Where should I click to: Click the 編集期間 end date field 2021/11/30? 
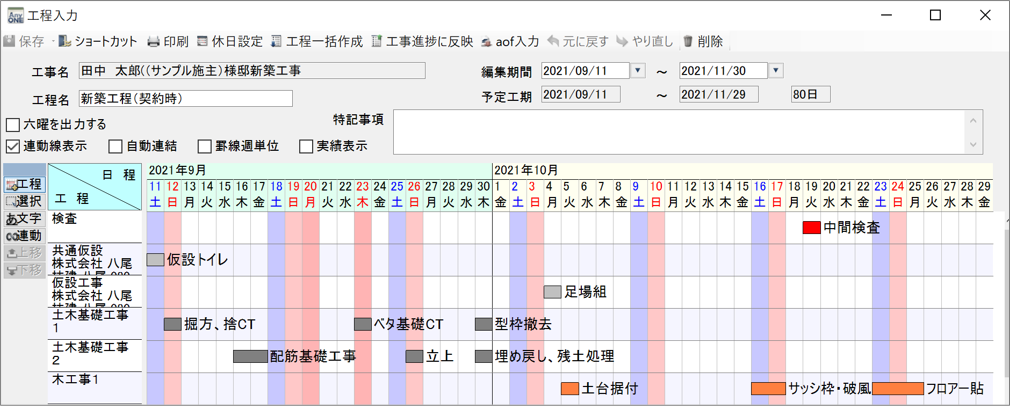coord(723,70)
